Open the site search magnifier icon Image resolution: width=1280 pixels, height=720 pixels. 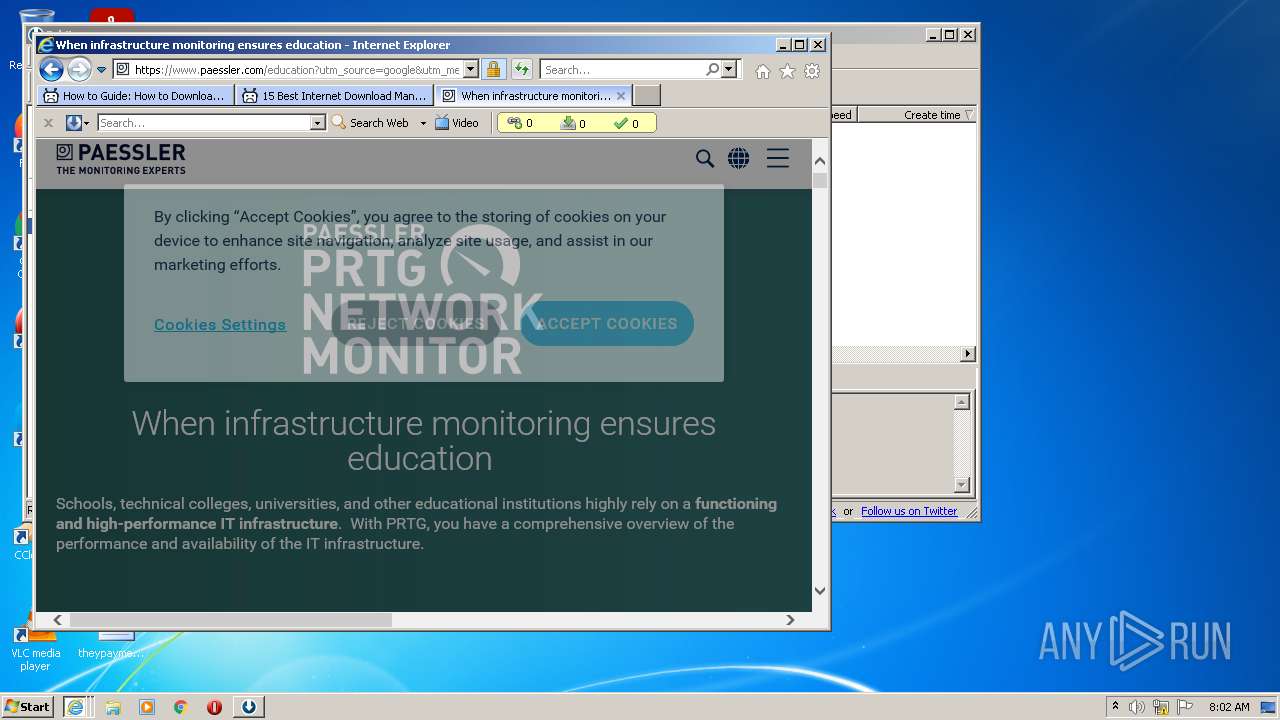point(705,158)
